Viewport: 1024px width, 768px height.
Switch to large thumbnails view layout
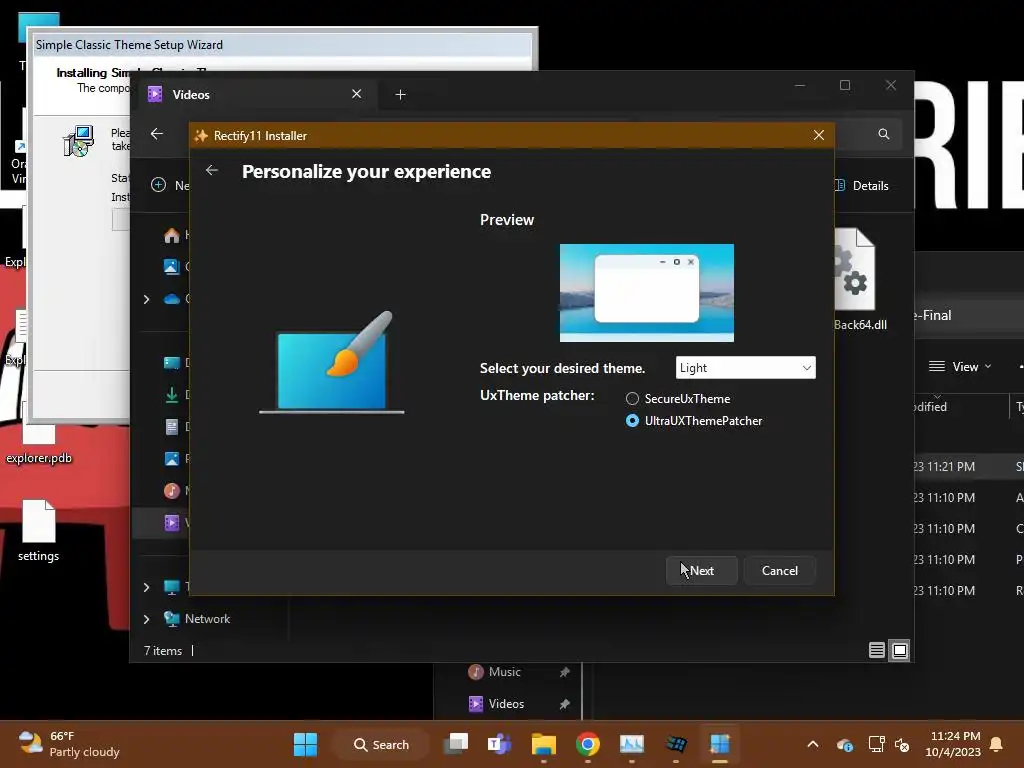pyautogui.click(x=900, y=650)
